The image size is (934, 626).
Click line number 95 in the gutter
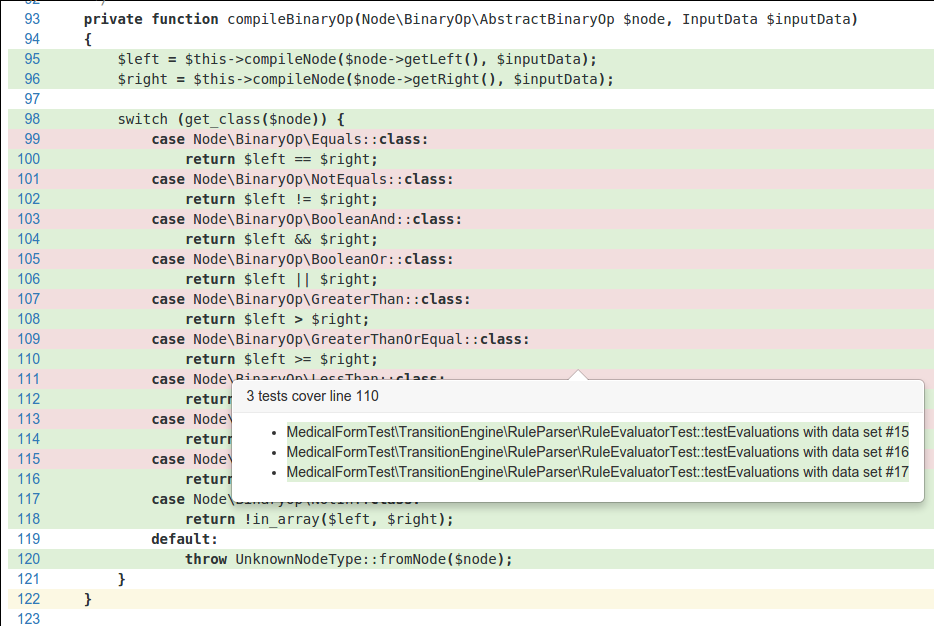click(31, 59)
